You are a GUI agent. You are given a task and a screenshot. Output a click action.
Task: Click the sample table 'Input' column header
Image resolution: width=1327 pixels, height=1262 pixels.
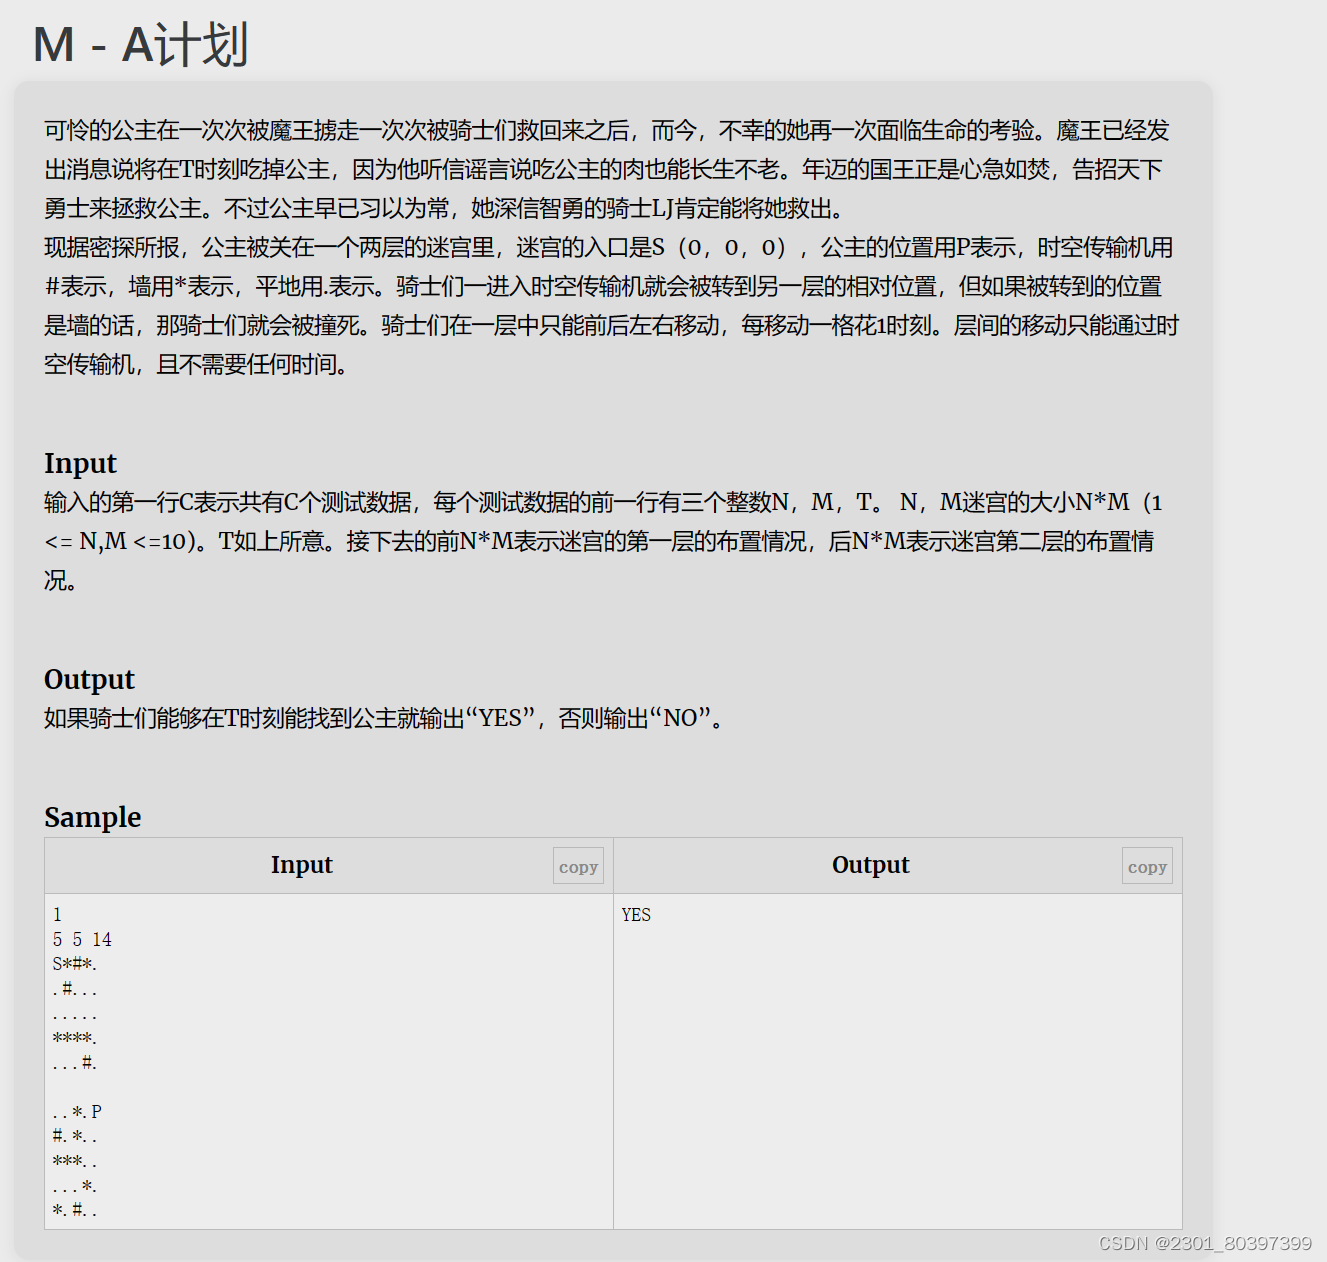tap(301, 865)
